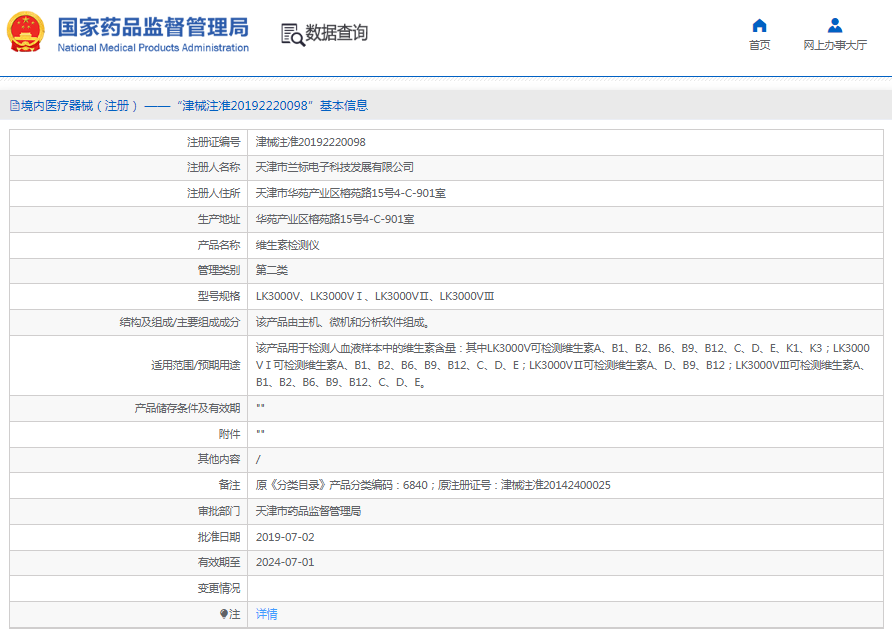Select empty quotes value in 附件 row

pyautogui.click(x=261, y=433)
